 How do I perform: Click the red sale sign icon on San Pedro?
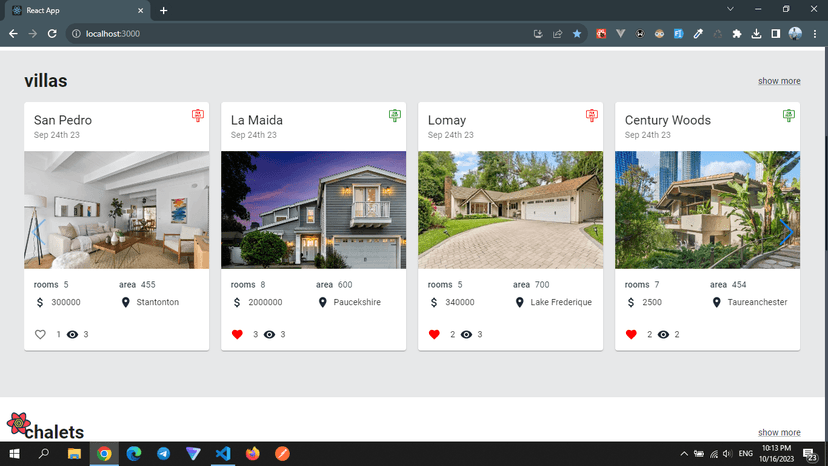click(x=198, y=116)
